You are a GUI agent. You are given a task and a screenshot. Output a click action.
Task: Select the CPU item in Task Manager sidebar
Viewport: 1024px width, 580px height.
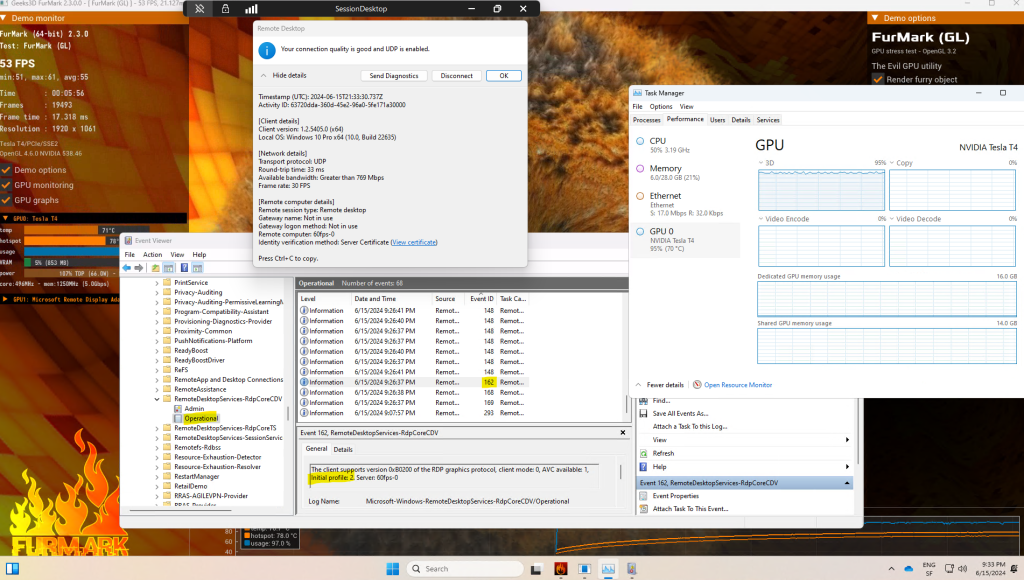pos(686,145)
